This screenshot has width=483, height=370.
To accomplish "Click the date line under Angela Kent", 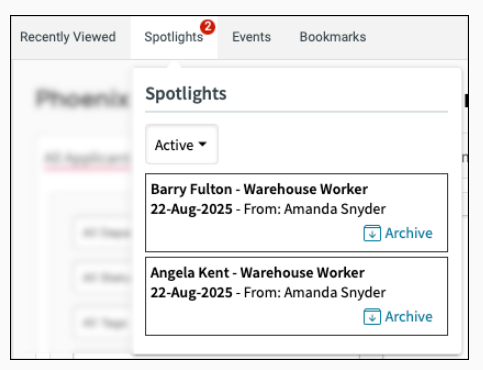I will pos(268,293).
